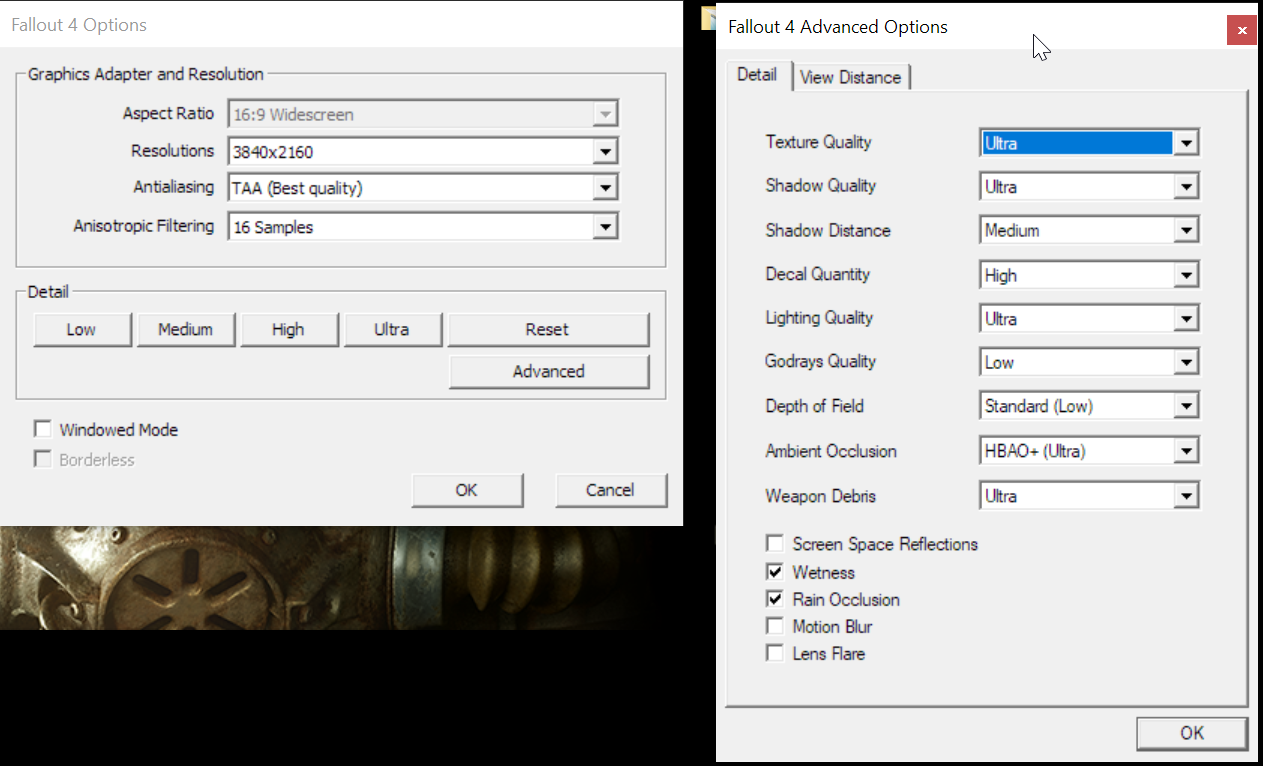Uncheck the Rain Occlusion checkbox
Screen dimensions: 1263x766
[x=774, y=599]
